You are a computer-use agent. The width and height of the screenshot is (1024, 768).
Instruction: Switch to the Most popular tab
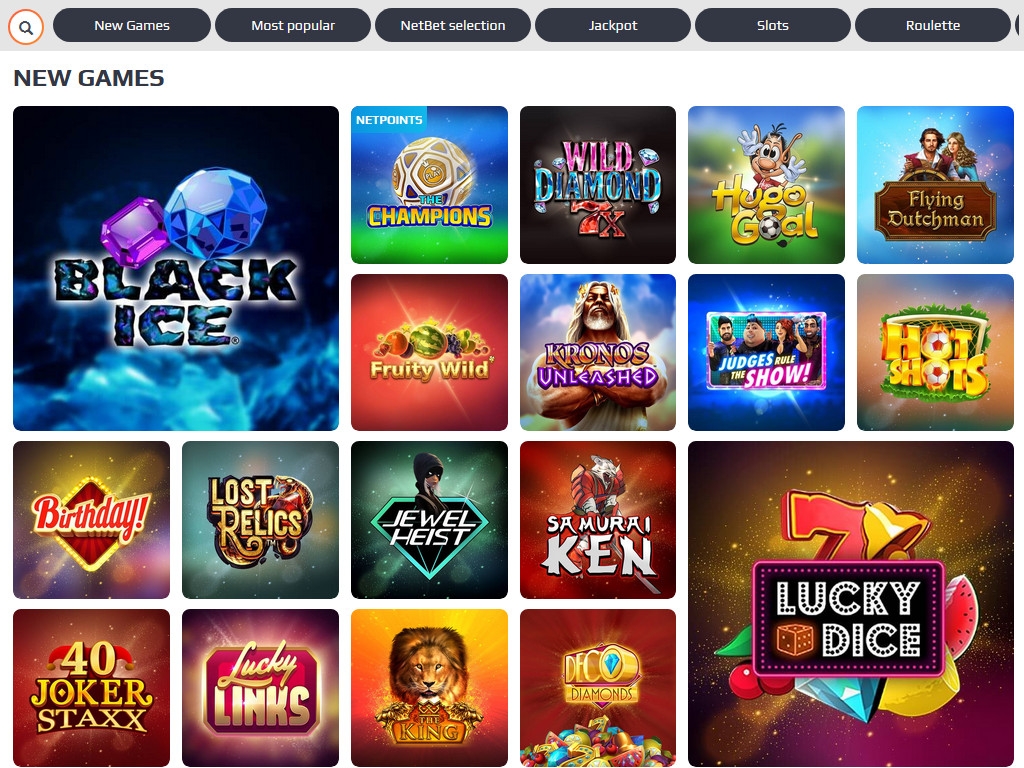pos(293,25)
